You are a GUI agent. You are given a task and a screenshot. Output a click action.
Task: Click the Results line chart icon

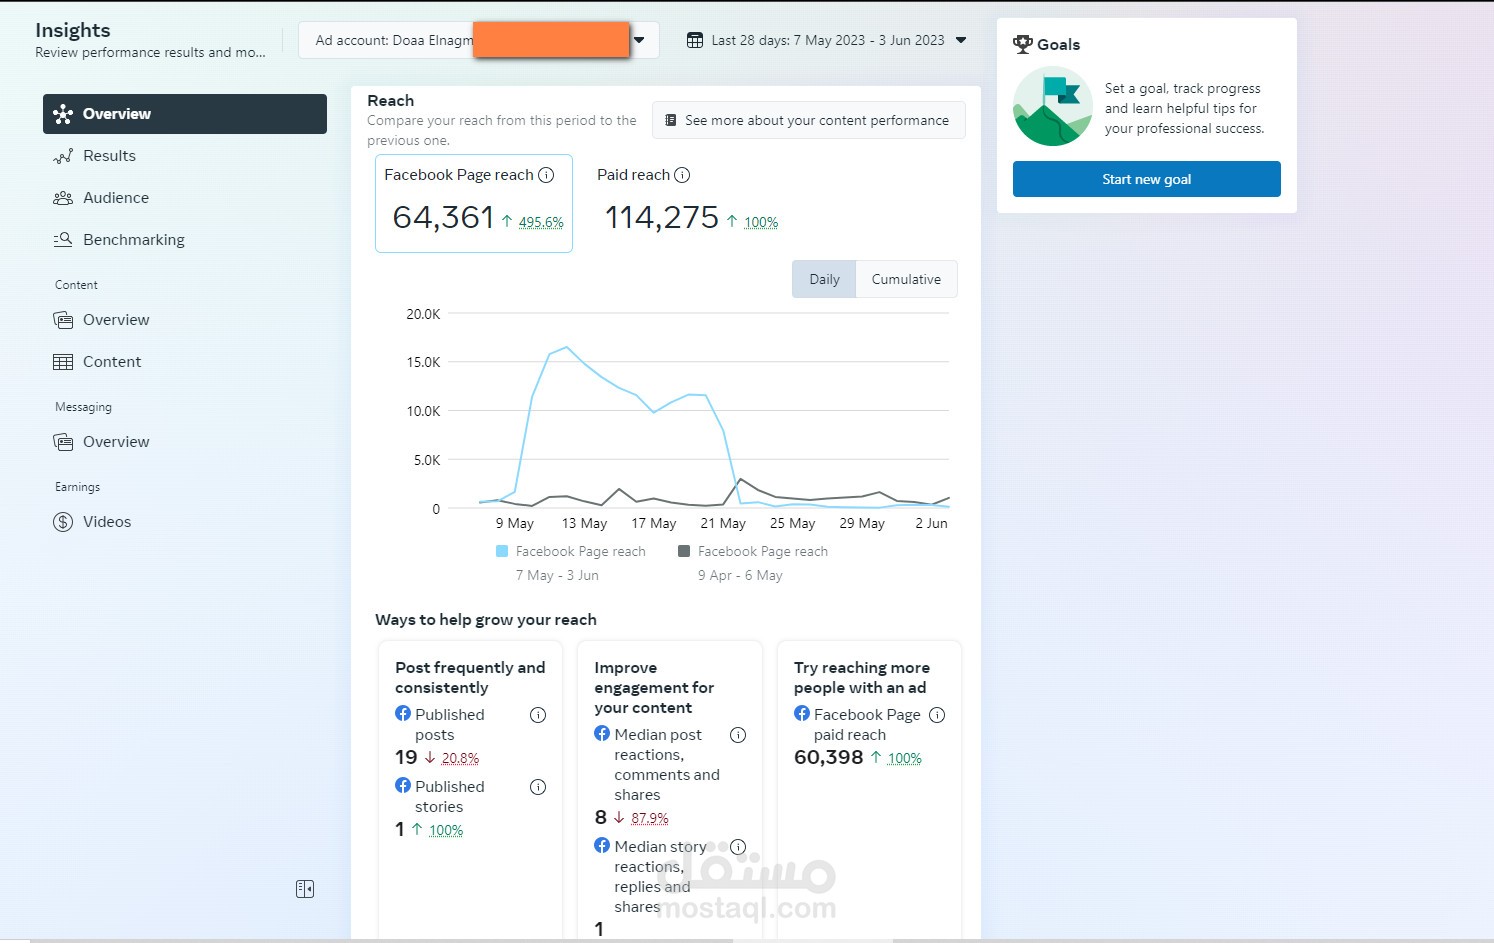63,156
